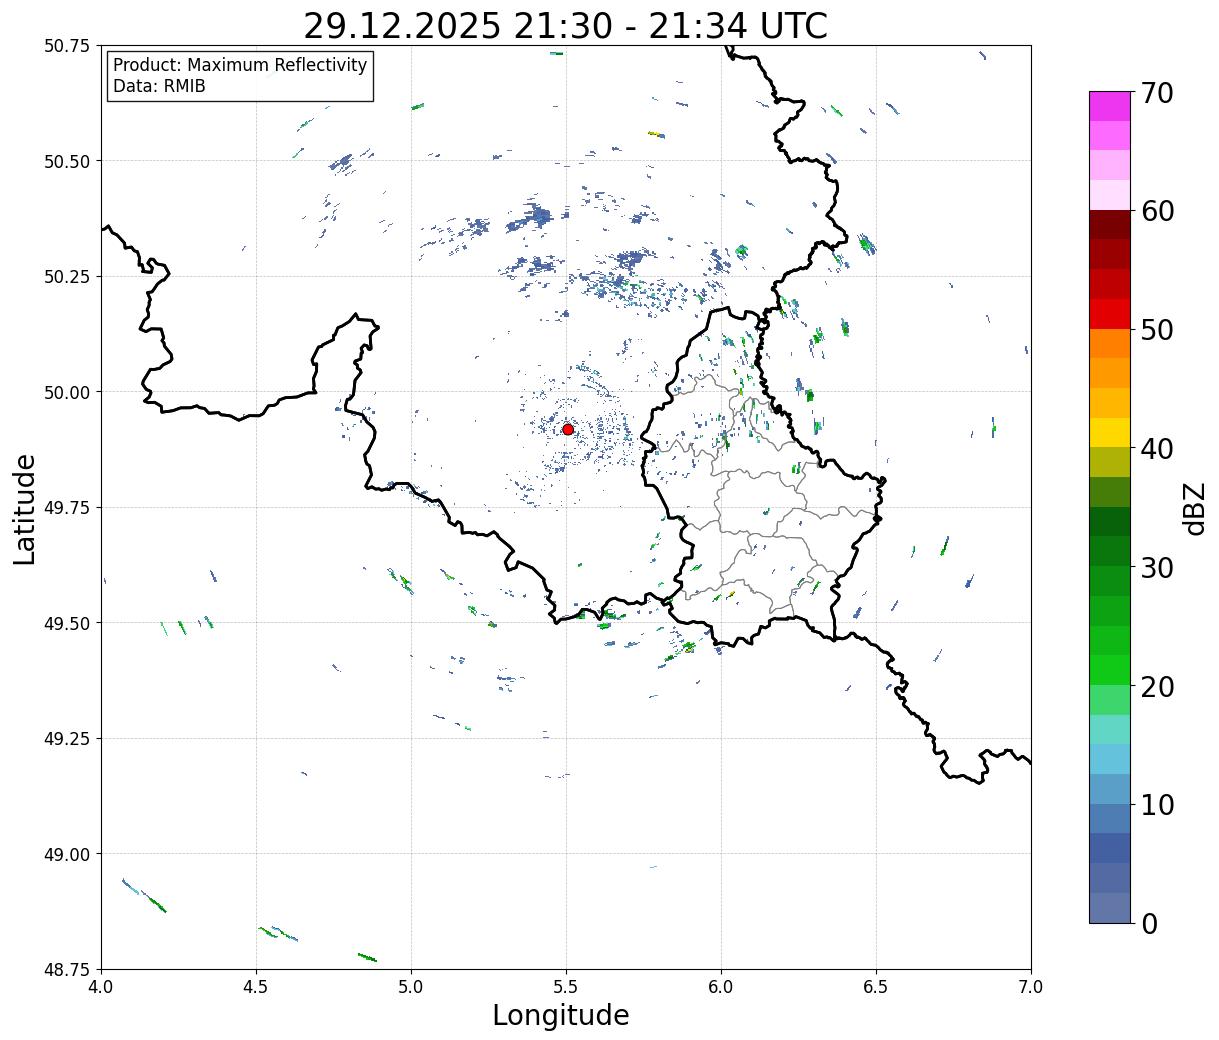Click the 'Product: Maximum Reflectivity' legend text
Screen dimensions: 1219x1040
240,65
